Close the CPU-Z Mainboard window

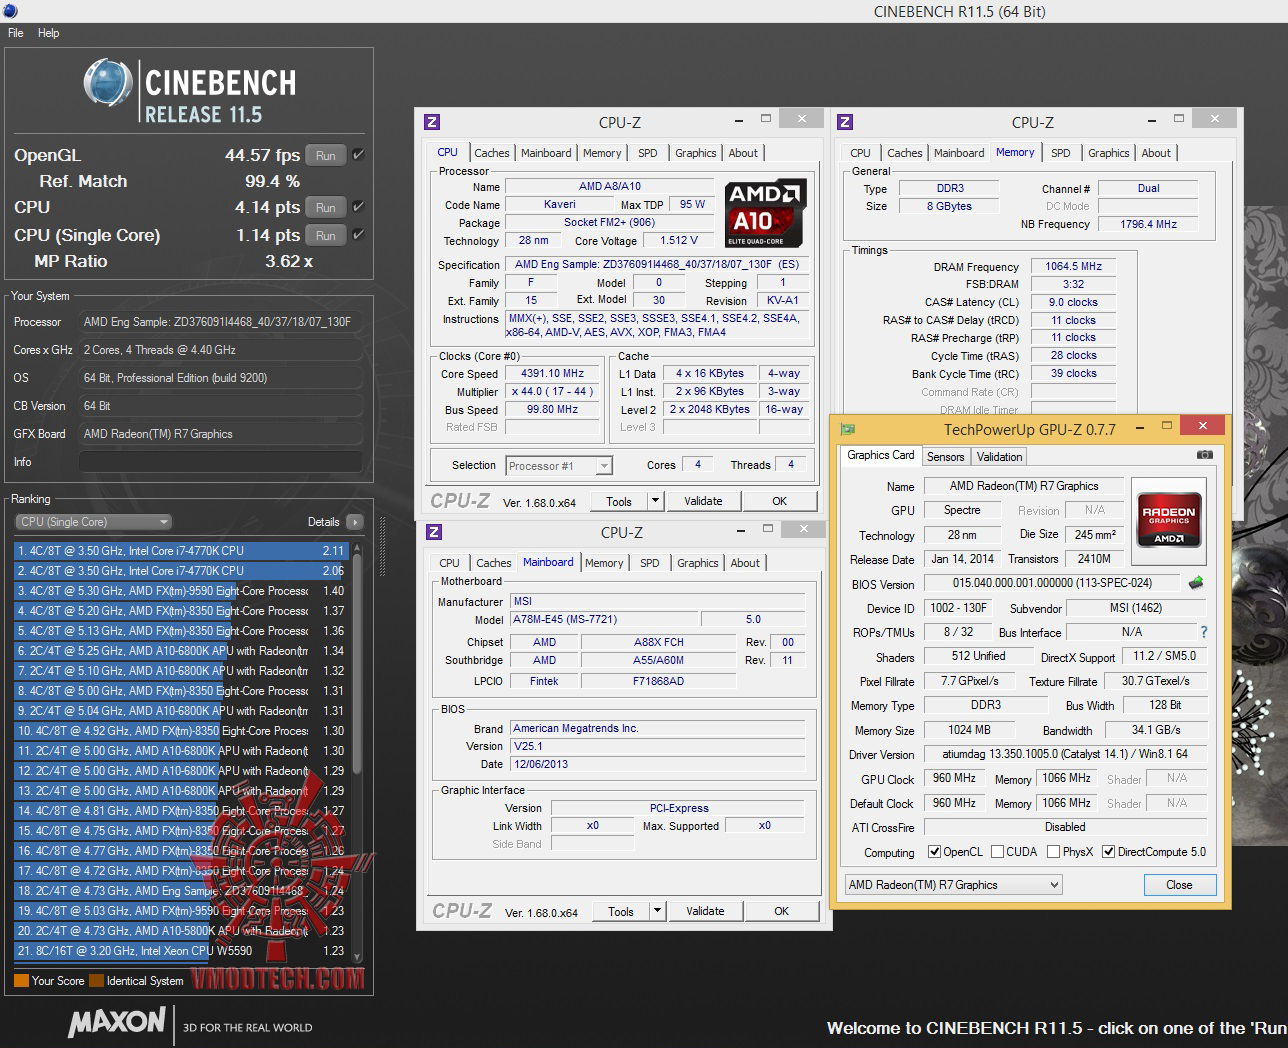[x=803, y=530]
